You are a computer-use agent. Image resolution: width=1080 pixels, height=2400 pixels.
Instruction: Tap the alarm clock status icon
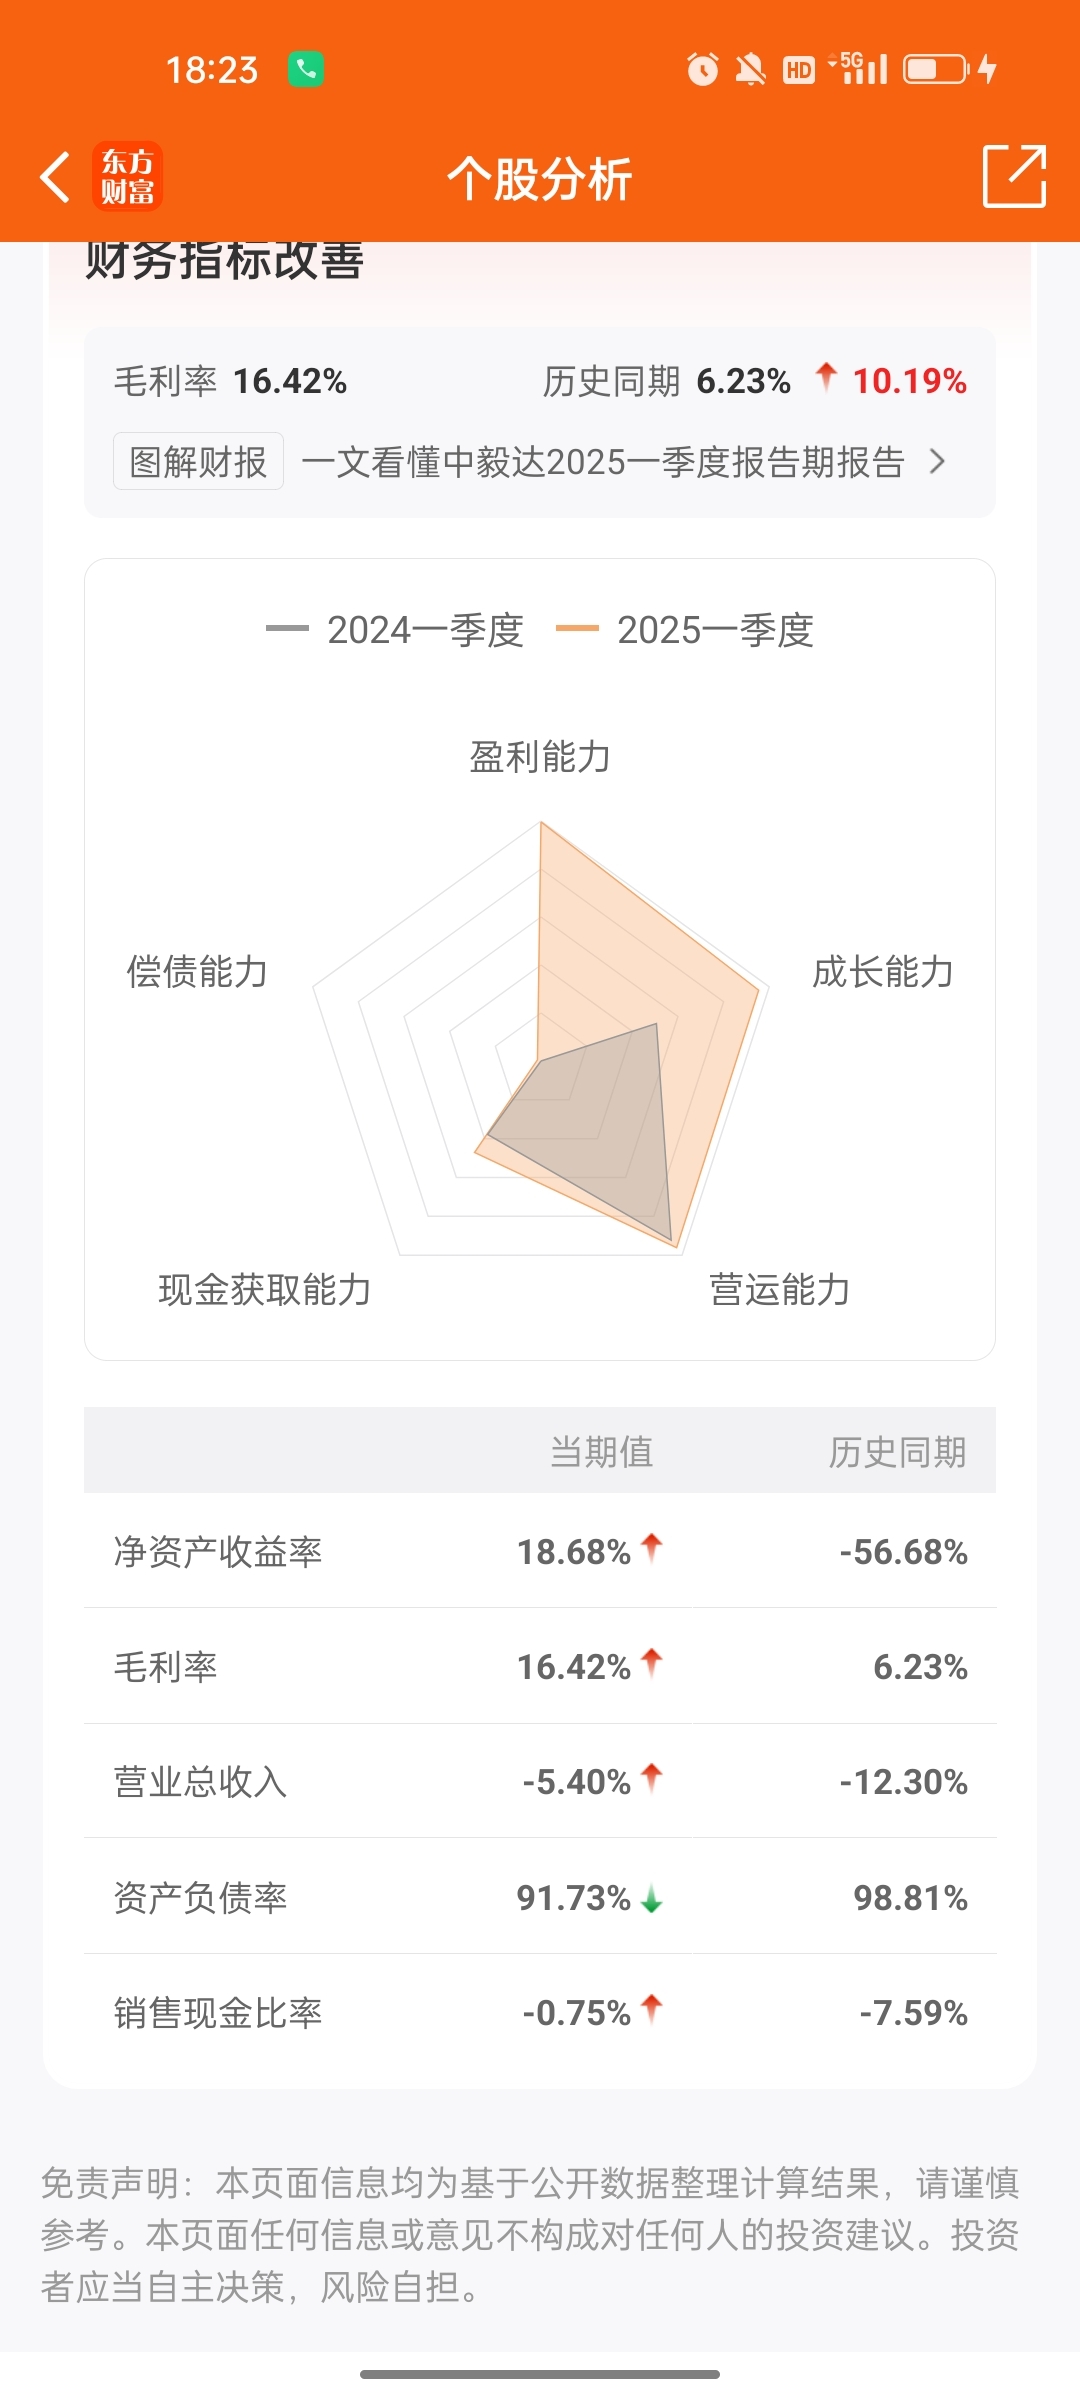pyautogui.click(x=702, y=69)
